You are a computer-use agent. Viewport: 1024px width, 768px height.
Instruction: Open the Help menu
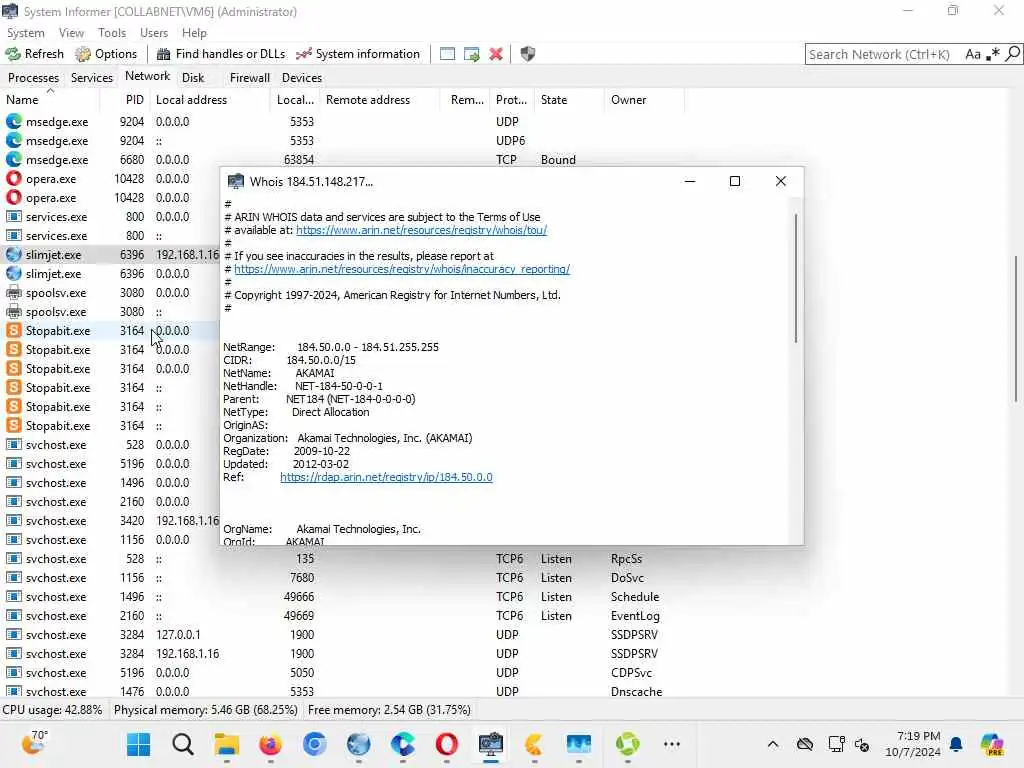coord(194,33)
